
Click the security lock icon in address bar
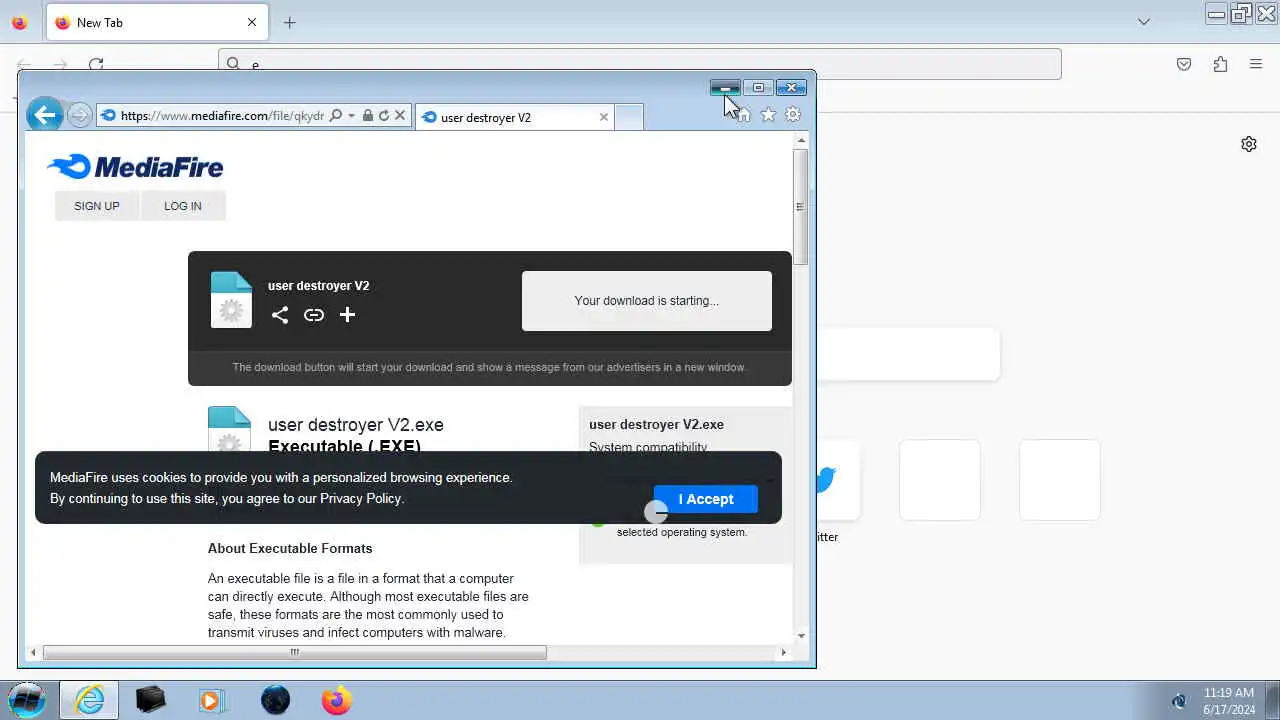tap(368, 116)
